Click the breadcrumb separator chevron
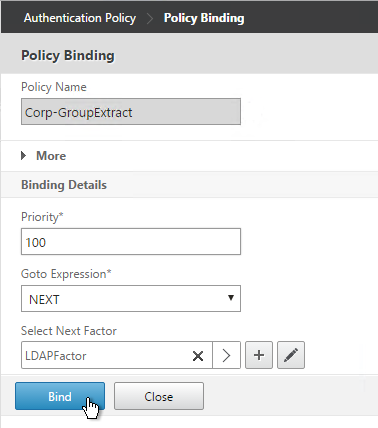This screenshot has height=428, width=378. click(x=150, y=18)
